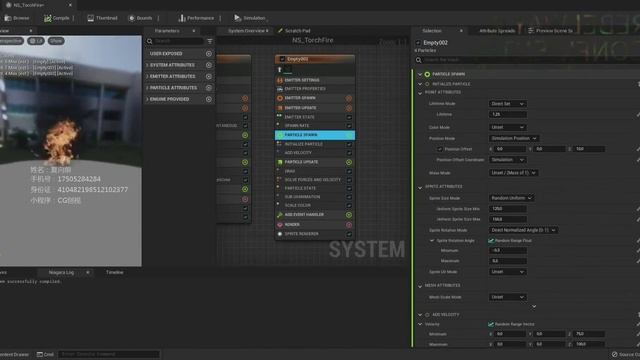Open the Timeline tab
This screenshot has height=360, width=640.
point(115,273)
